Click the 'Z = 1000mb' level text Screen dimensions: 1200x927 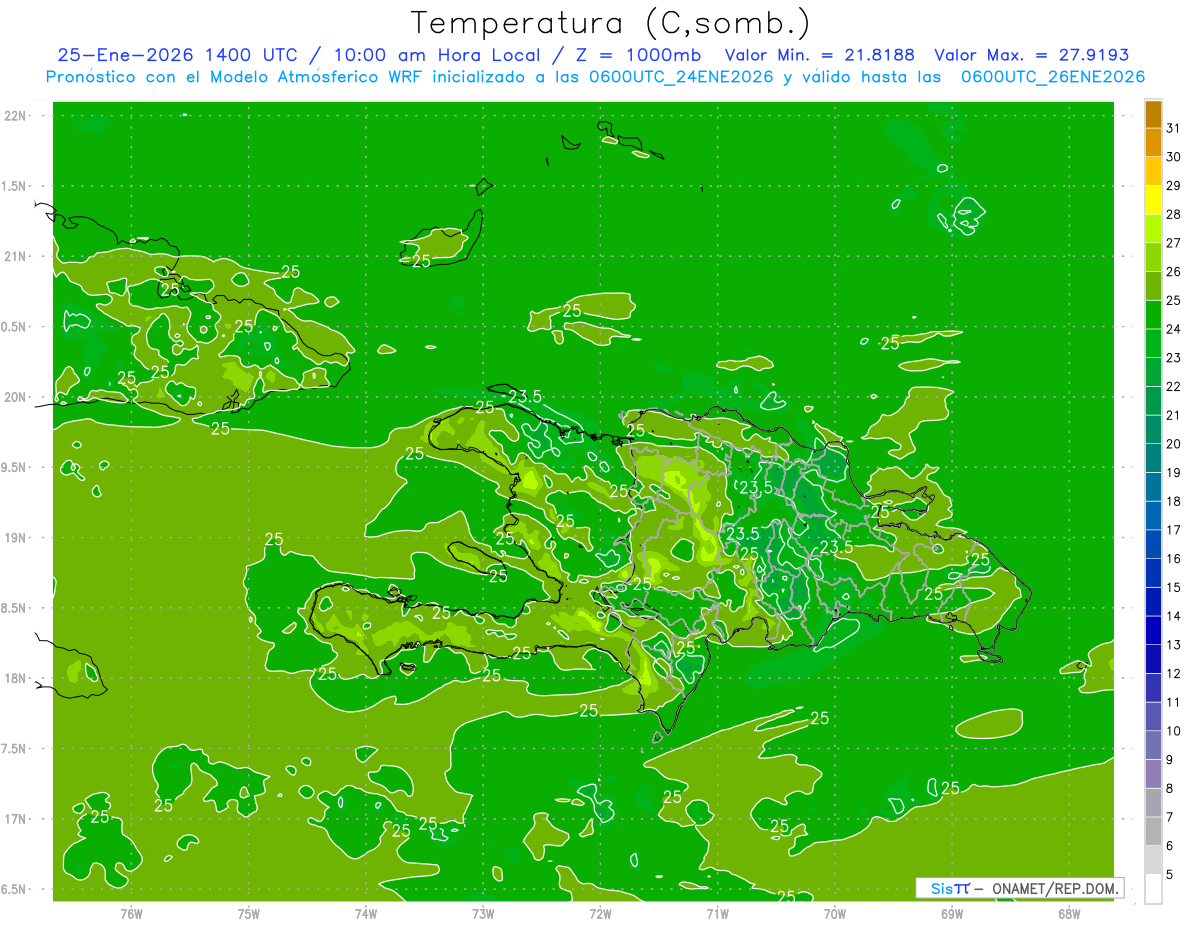[x=636, y=55]
